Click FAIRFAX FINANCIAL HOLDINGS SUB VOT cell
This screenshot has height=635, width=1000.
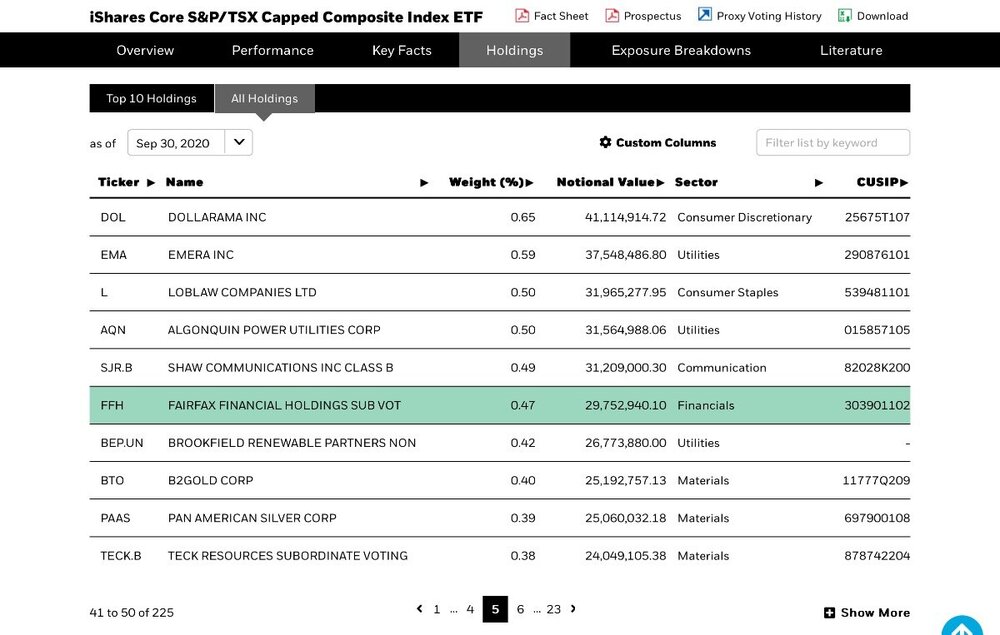[x=284, y=405]
